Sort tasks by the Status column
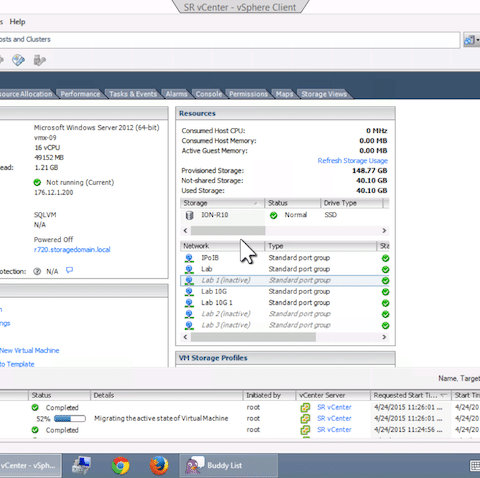The height and width of the screenshot is (478, 480). (59, 395)
